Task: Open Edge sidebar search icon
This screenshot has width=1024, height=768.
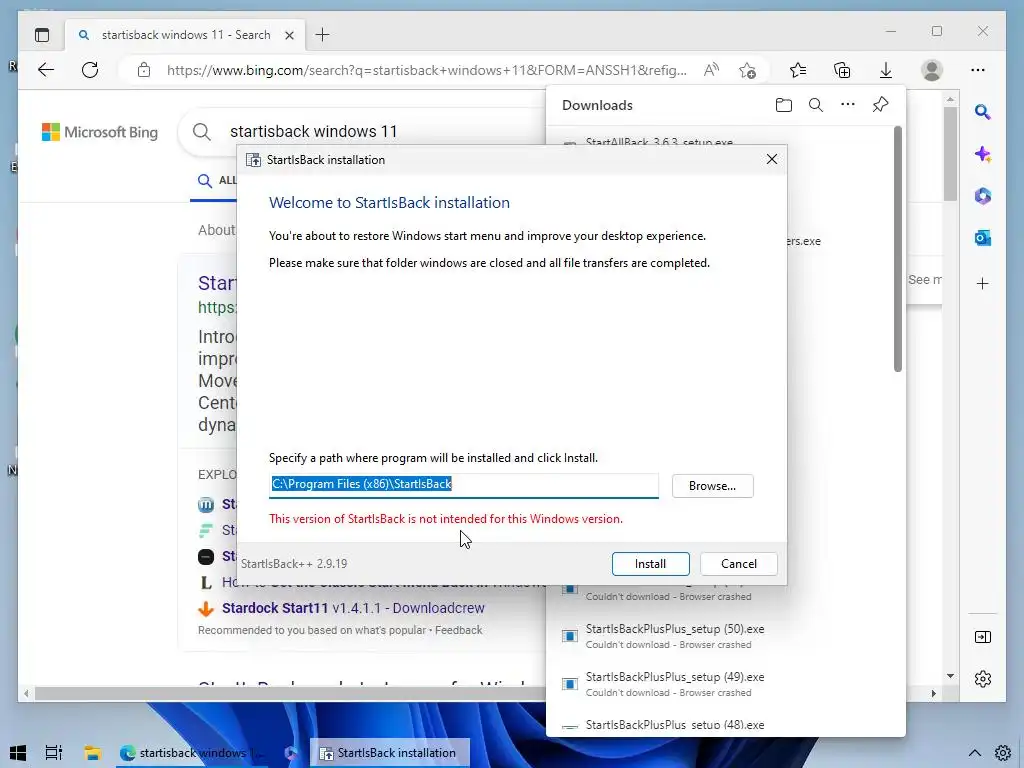Action: [983, 112]
